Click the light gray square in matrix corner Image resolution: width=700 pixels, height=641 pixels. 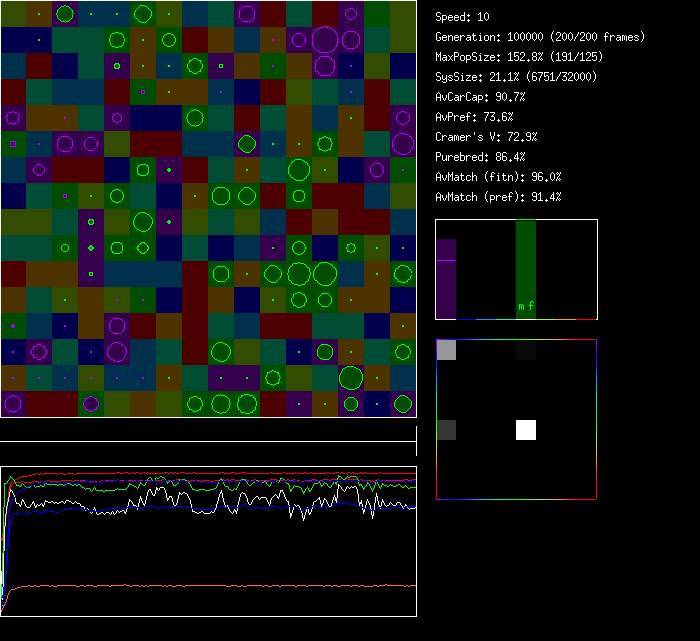coord(446,349)
